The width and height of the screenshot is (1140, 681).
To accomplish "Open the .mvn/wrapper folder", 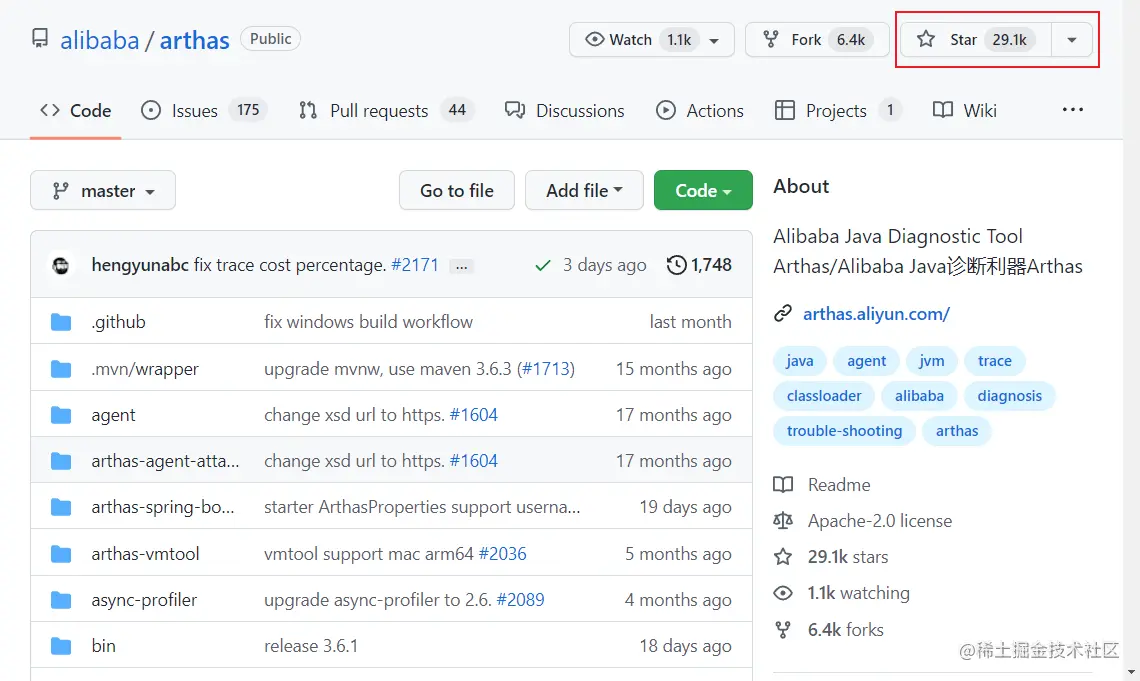I will tap(145, 369).
